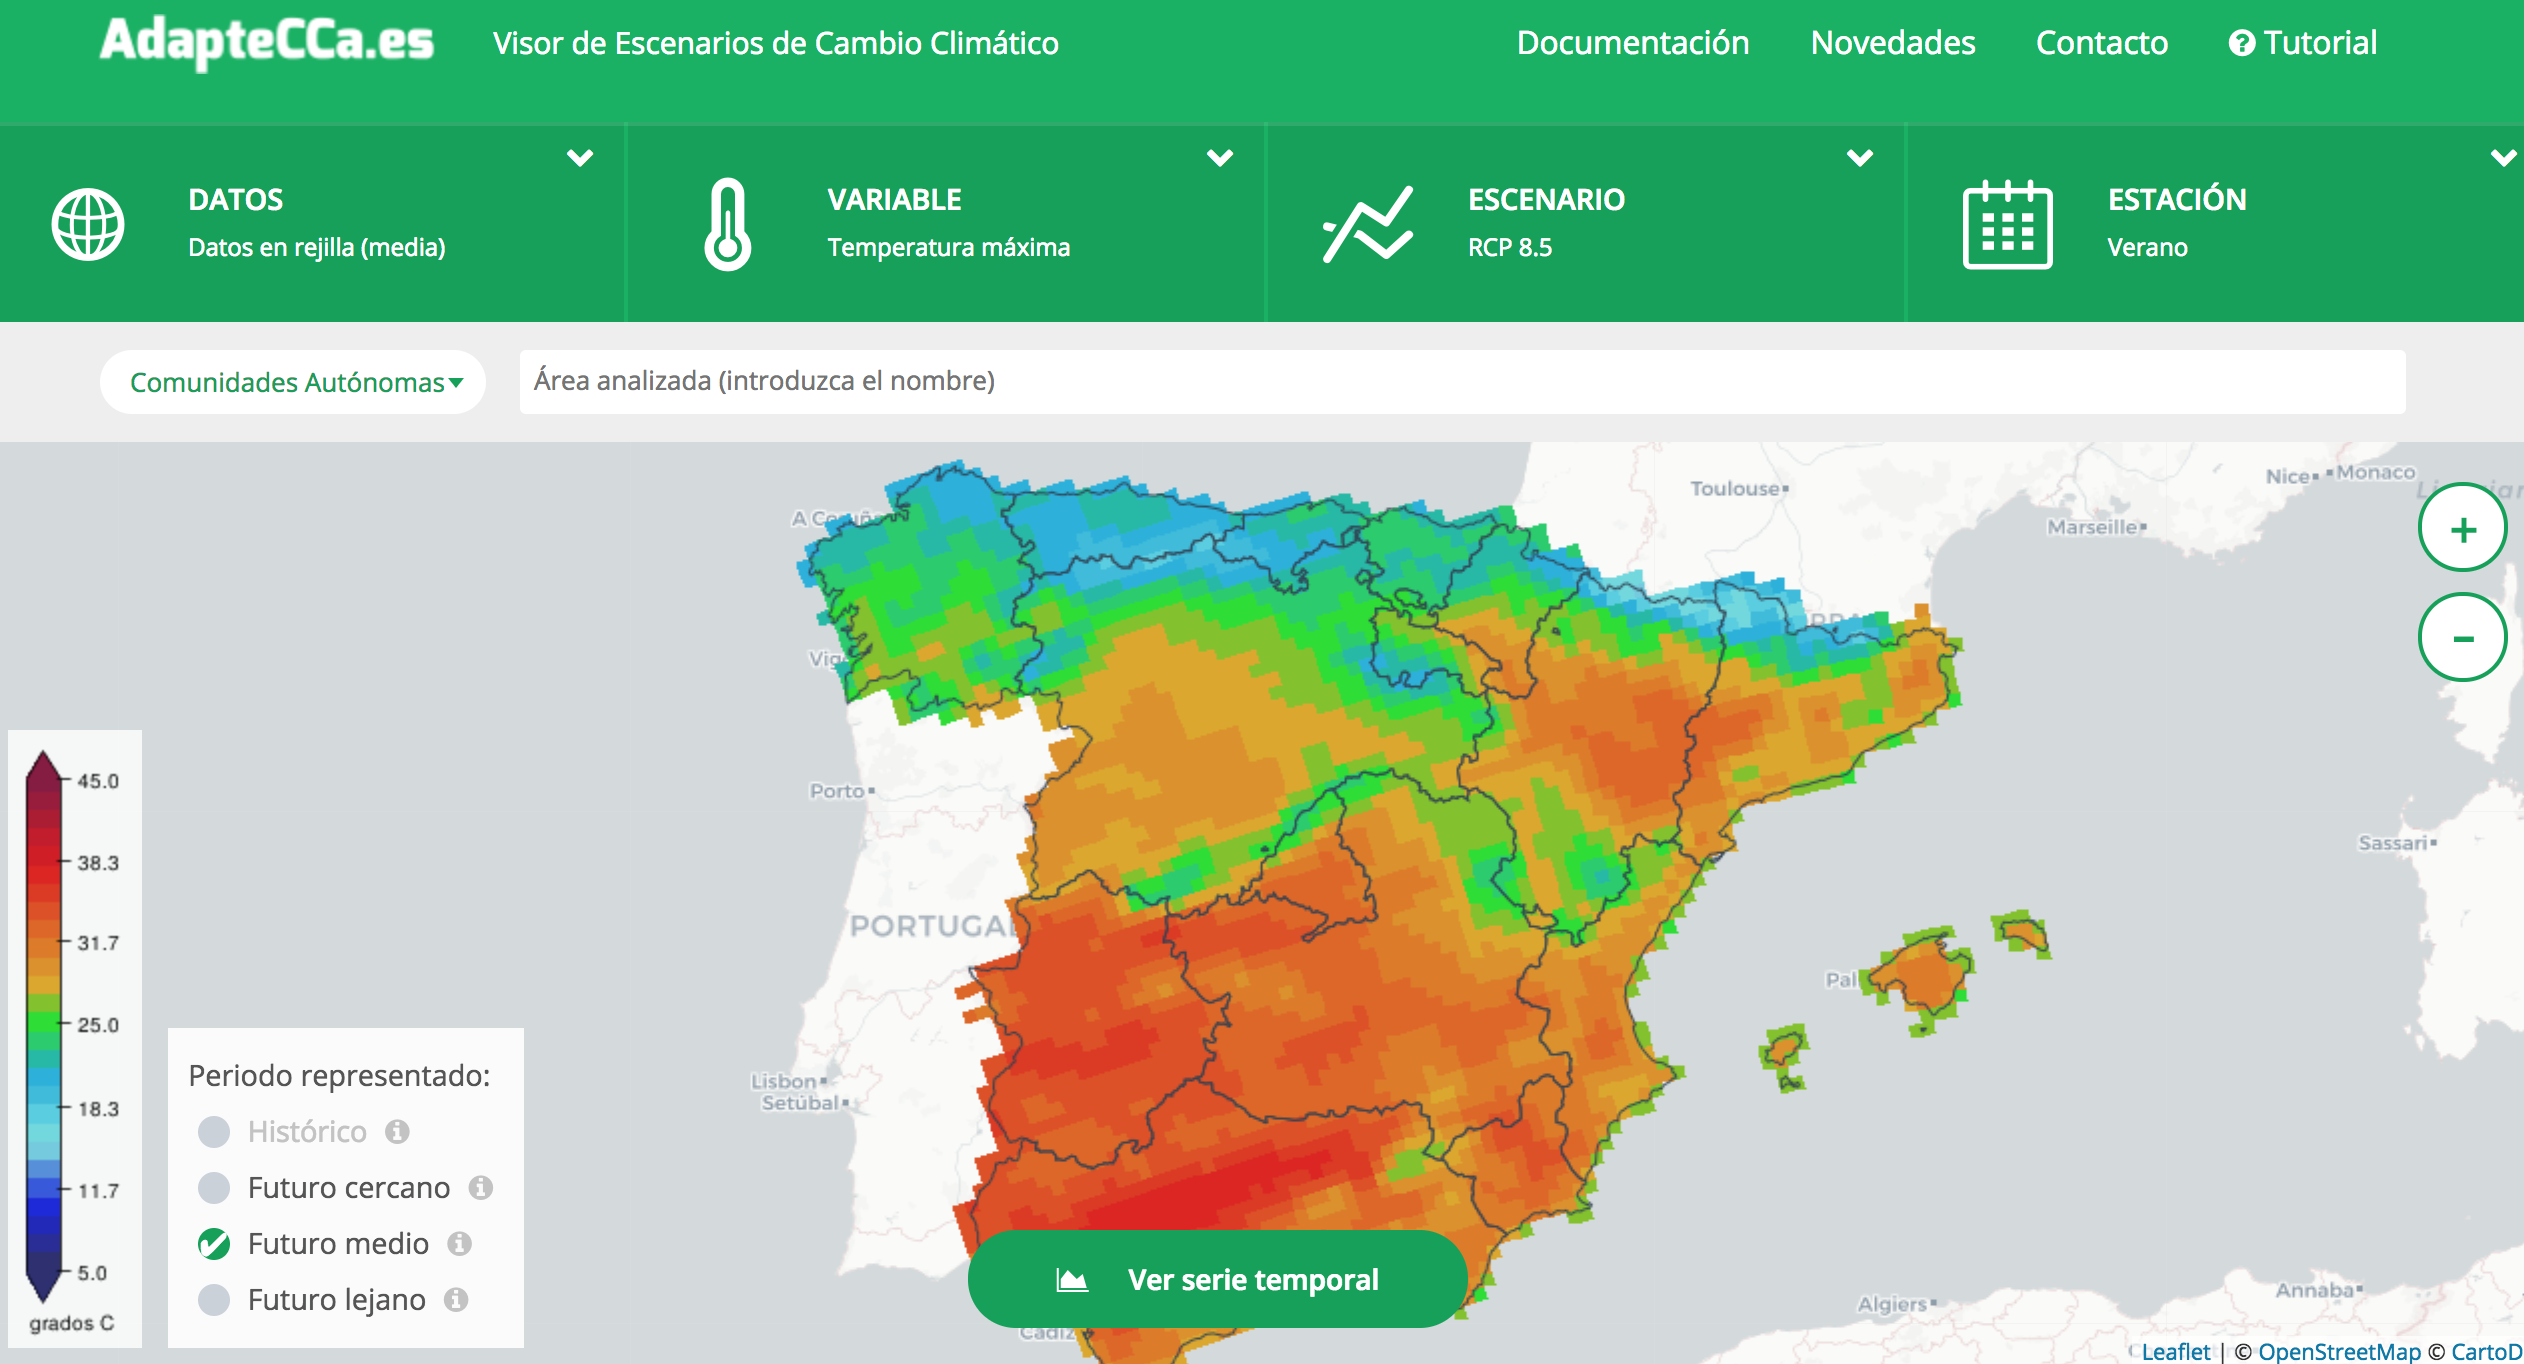2524x1364 pixels.
Task: Click the Escenario line chart icon
Action: [1368, 224]
